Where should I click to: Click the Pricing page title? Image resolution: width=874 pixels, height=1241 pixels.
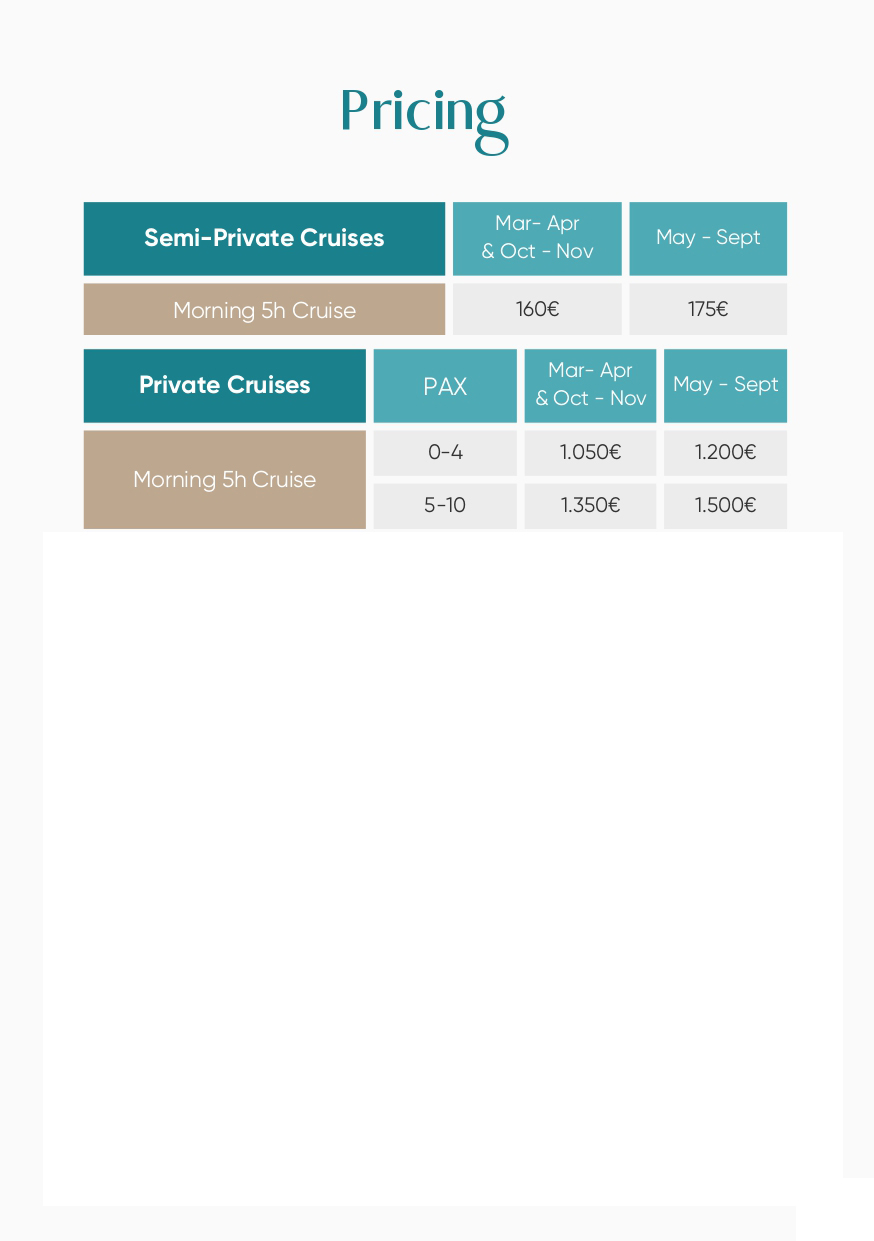424,114
